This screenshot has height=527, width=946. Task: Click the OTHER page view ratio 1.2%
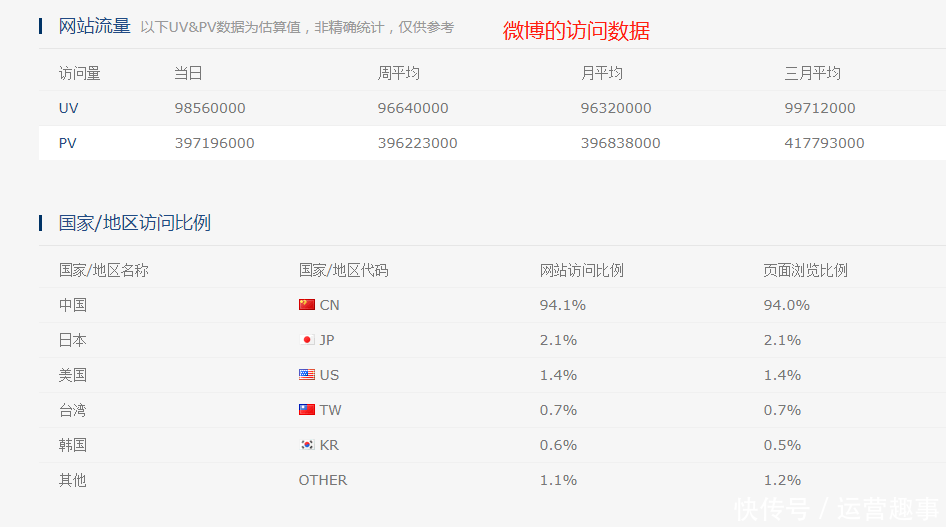click(783, 480)
